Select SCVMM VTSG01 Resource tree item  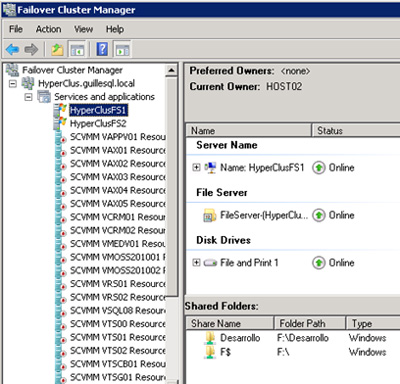pyautogui.click(x=118, y=377)
